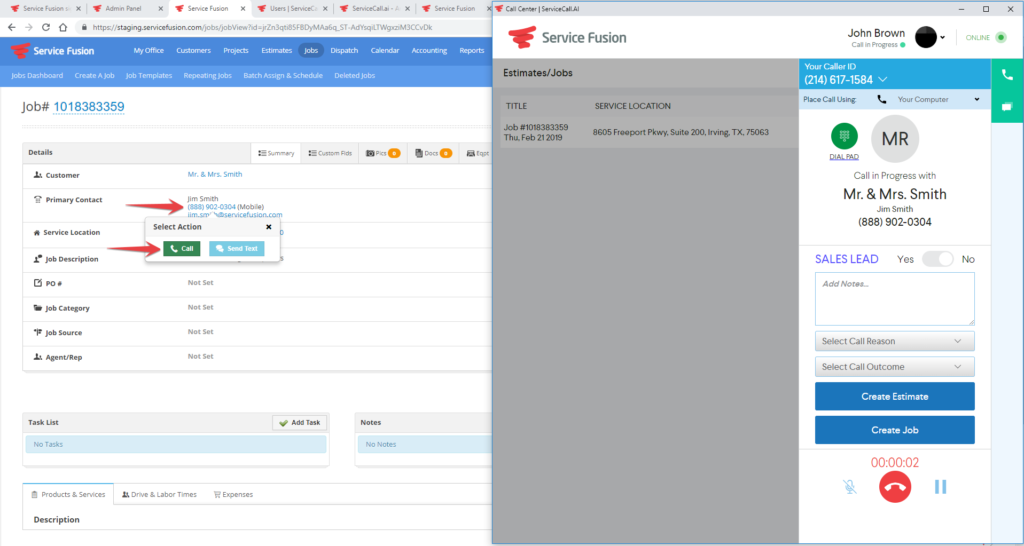The image size is (1024, 546).
Task: Open the Dispatch menu
Action: tap(344, 50)
